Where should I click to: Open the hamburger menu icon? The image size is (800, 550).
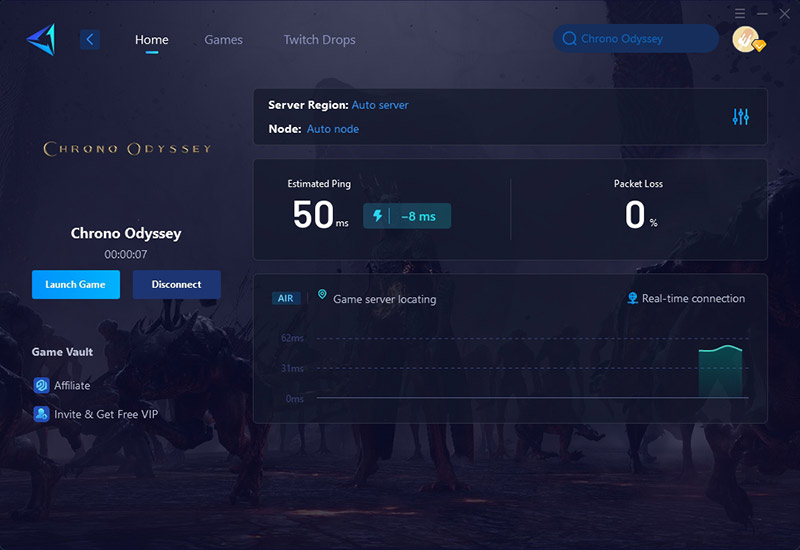[x=740, y=14]
